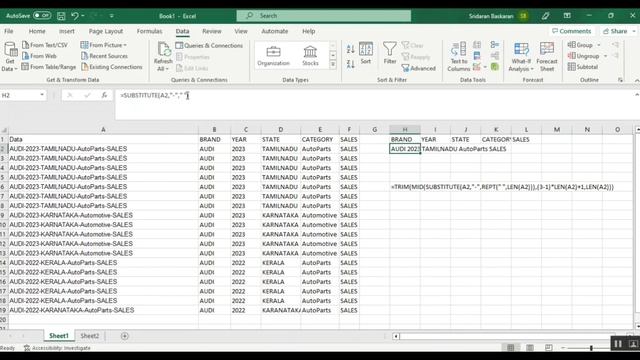
Task: Add a new sheet with plus icon
Action: [124, 336]
